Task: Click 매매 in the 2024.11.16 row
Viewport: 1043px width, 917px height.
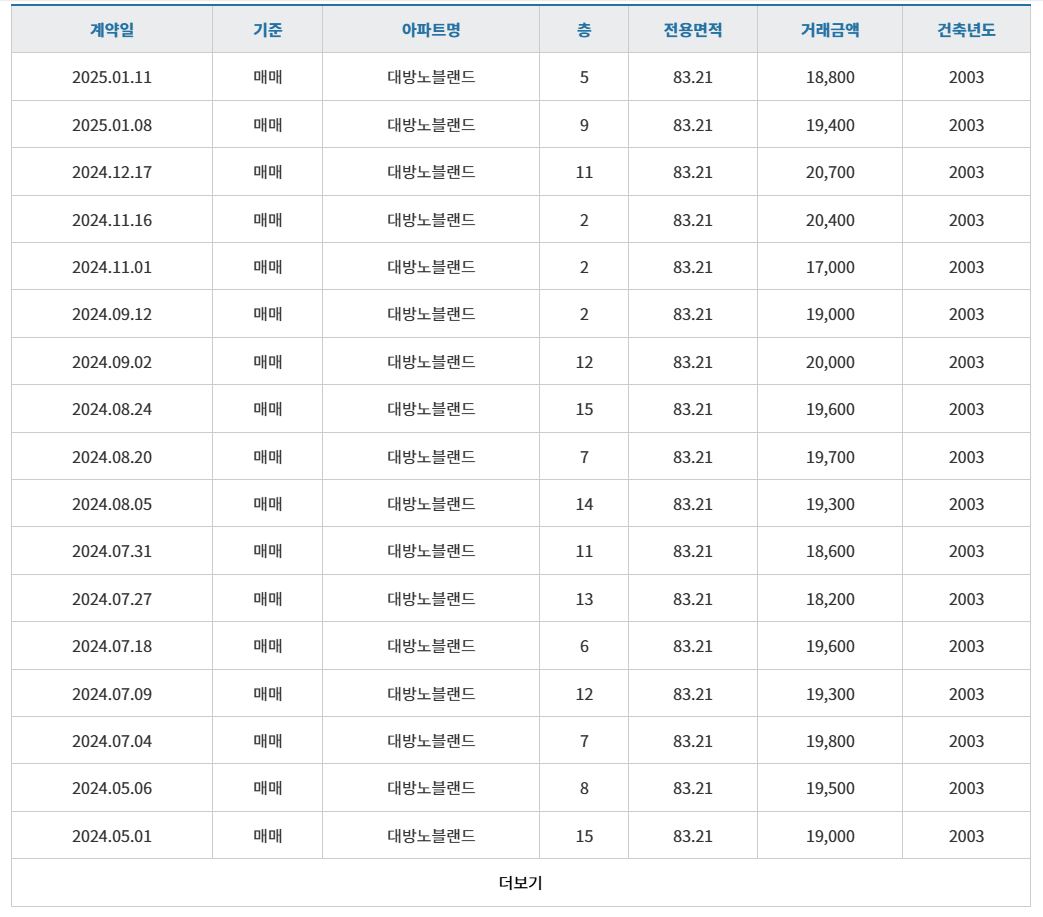Action: tap(267, 220)
